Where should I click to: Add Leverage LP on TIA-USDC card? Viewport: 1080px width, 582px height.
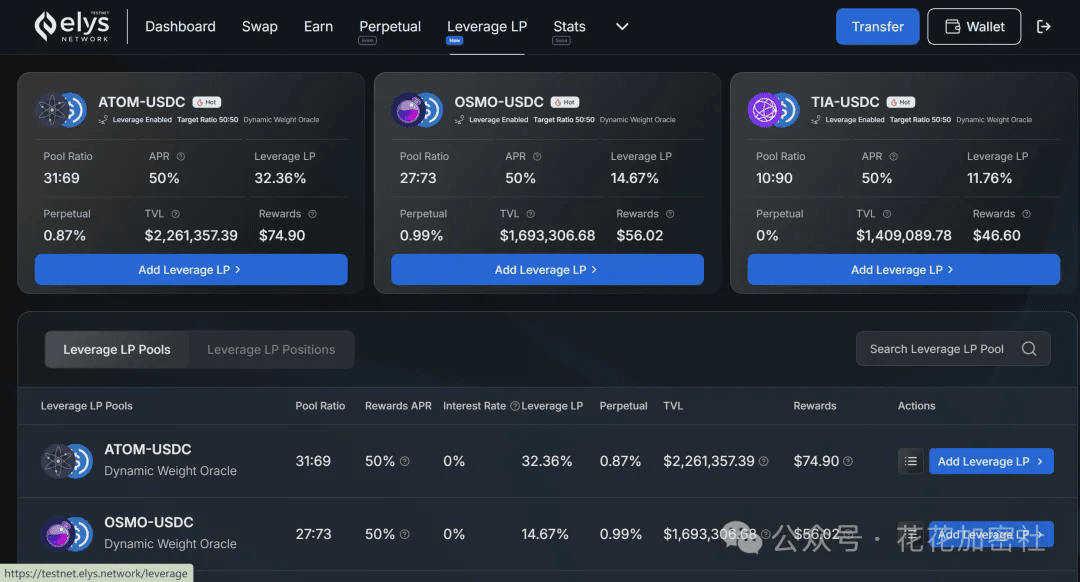[x=903, y=269]
